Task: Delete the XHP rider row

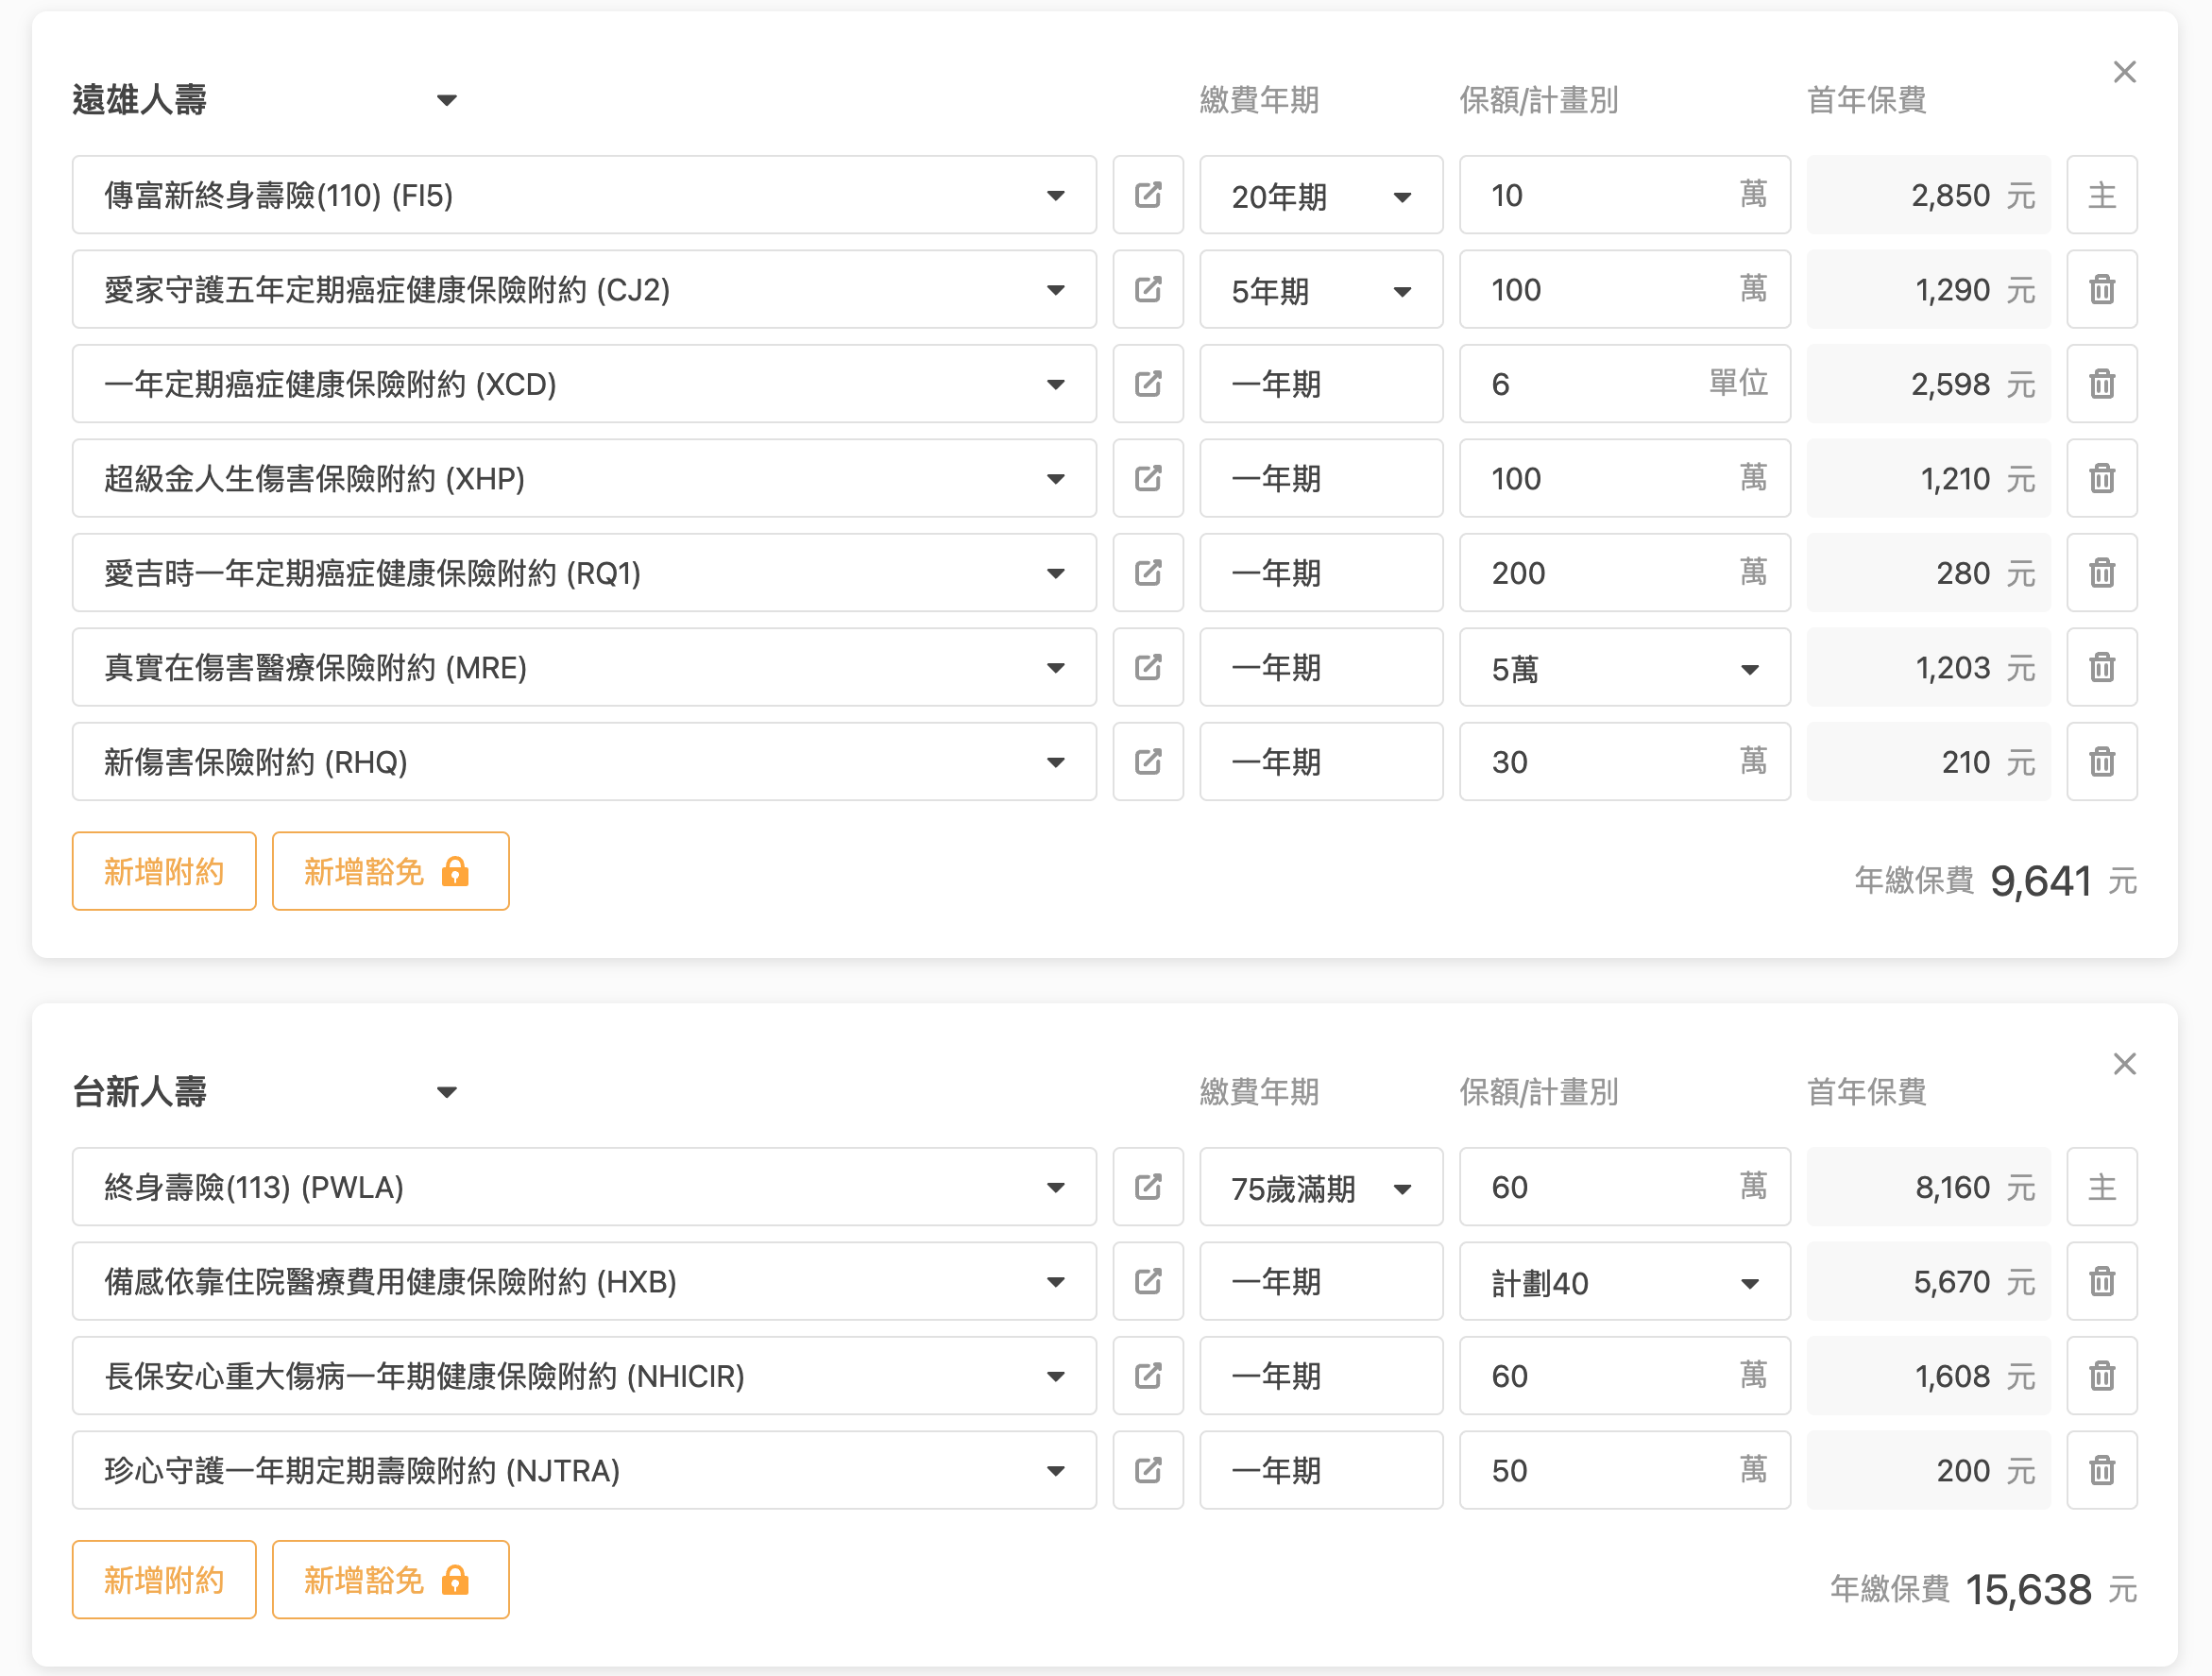Action: [x=2102, y=478]
